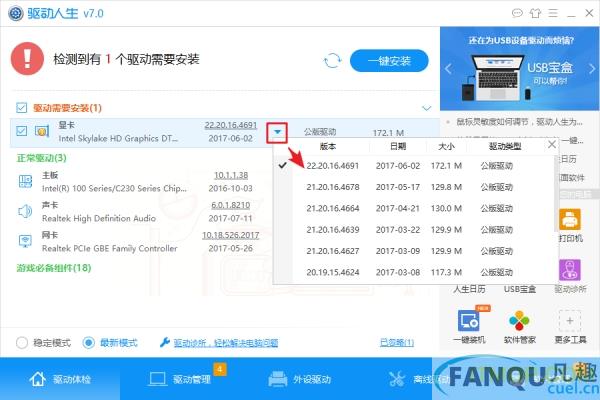Click the refresh rescan icon
The image size is (600, 400).
(332, 60)
